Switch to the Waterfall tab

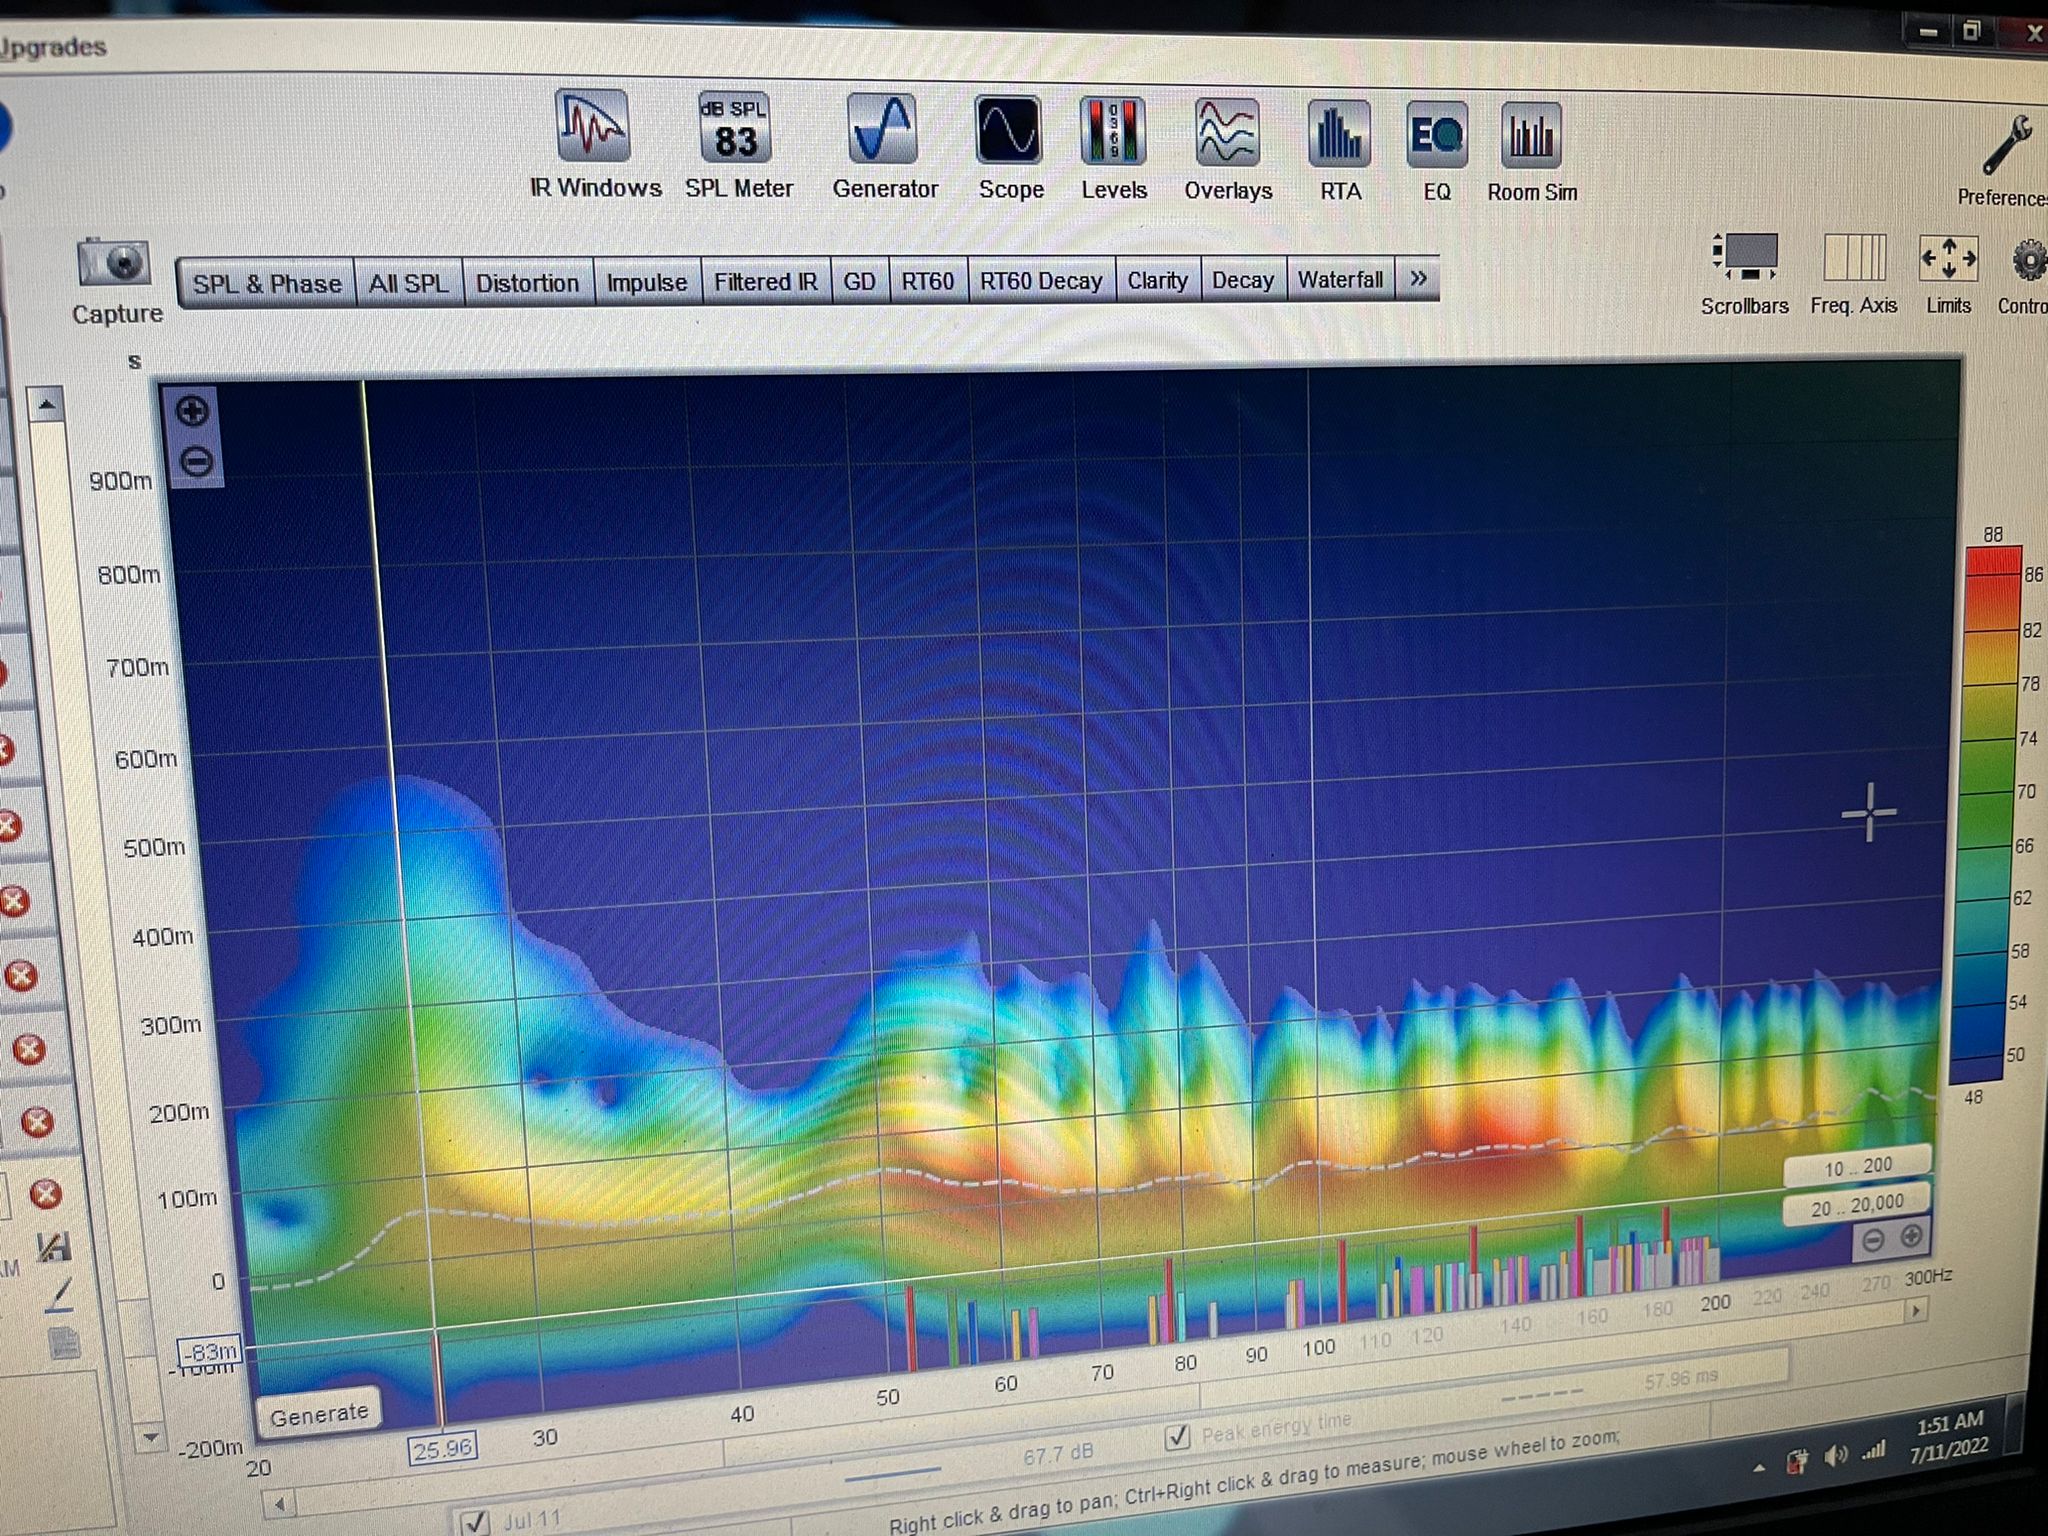(1340, 280)
